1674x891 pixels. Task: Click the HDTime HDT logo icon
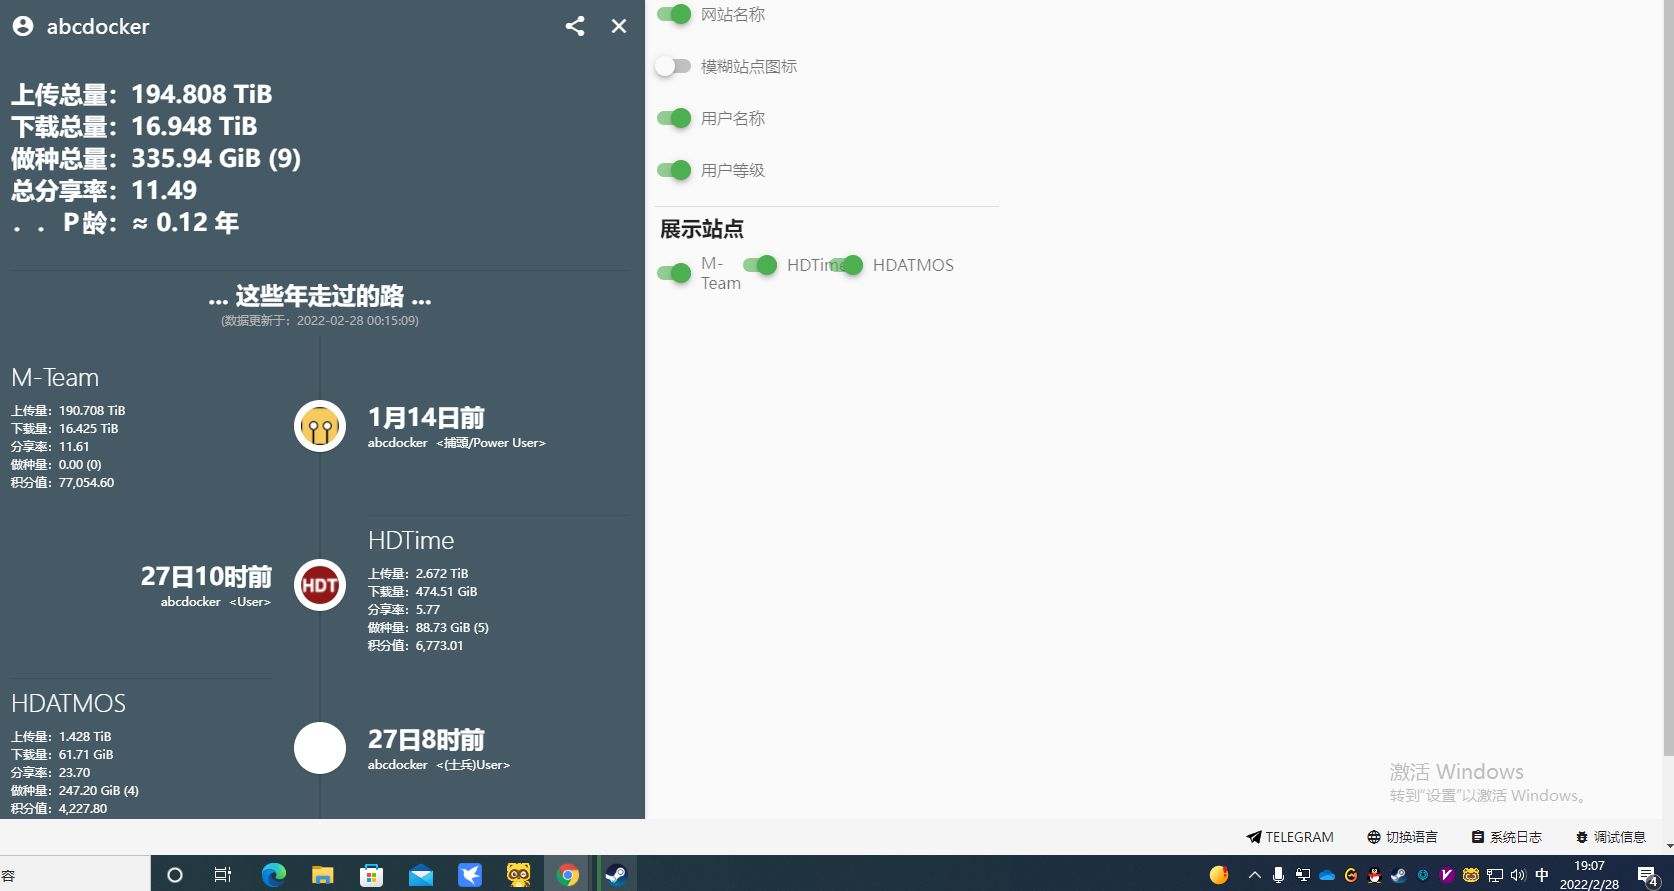coord(320,585)
